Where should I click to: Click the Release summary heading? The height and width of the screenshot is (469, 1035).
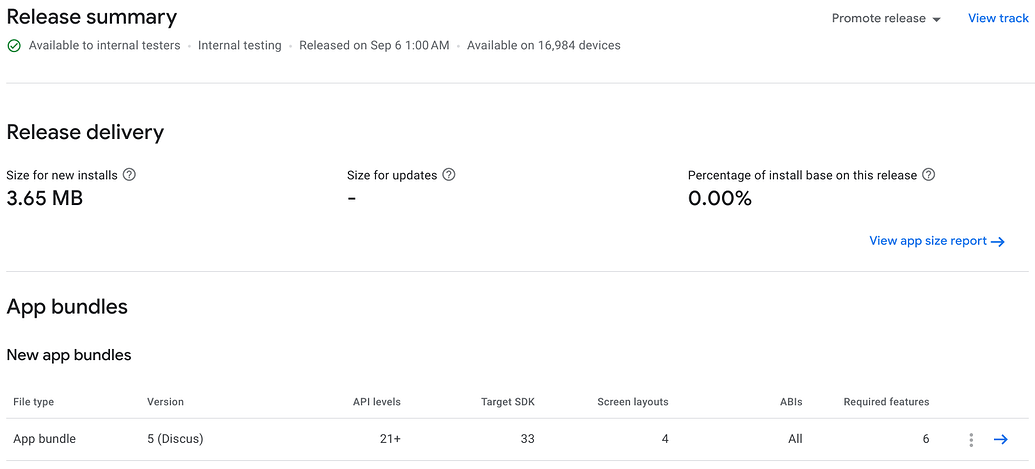coord(92,18)
